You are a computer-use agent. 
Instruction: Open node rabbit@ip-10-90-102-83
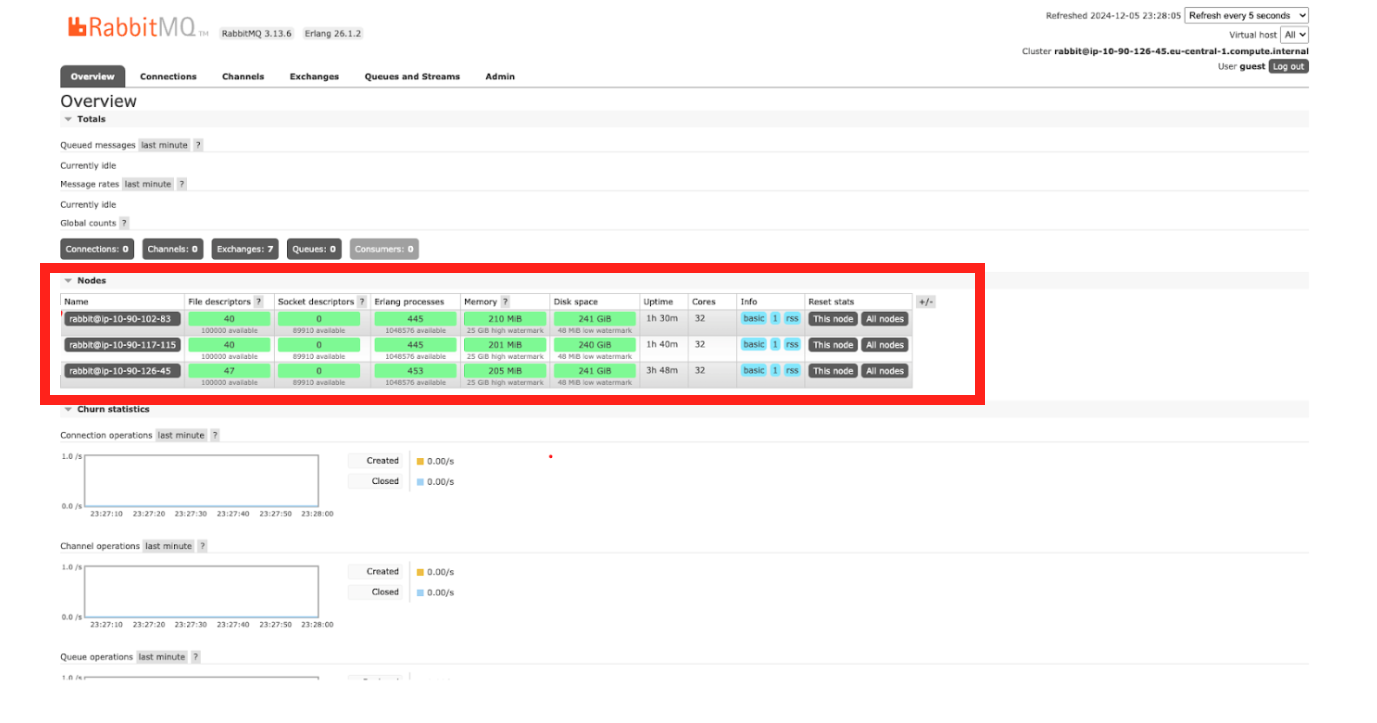pos(123,319)
